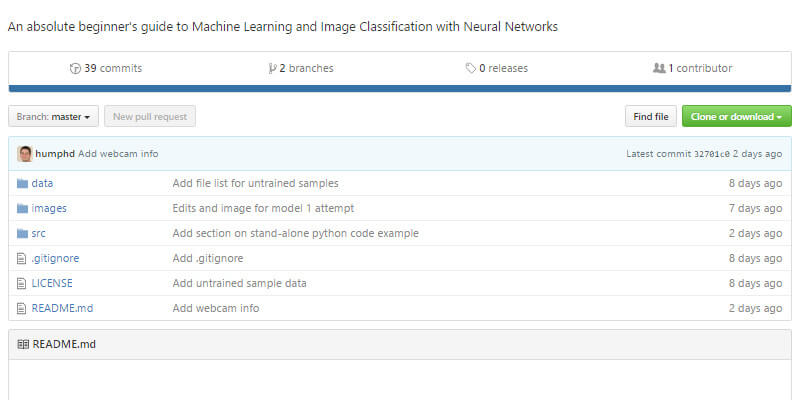Click the README.md book icon header
This screenshot has height=400, width=800.
point(22,344)
